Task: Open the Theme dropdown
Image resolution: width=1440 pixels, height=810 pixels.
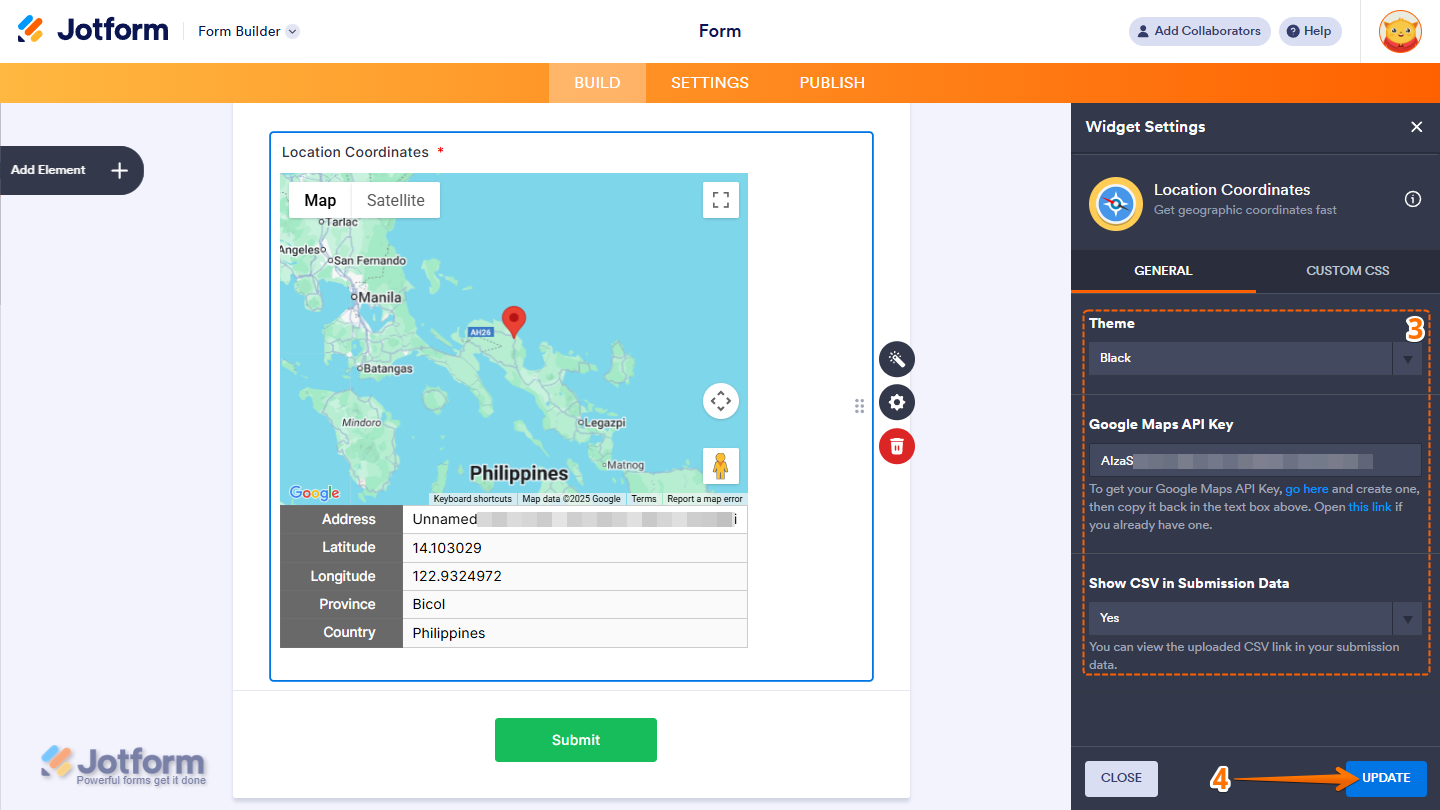Action: [1408, 357]
